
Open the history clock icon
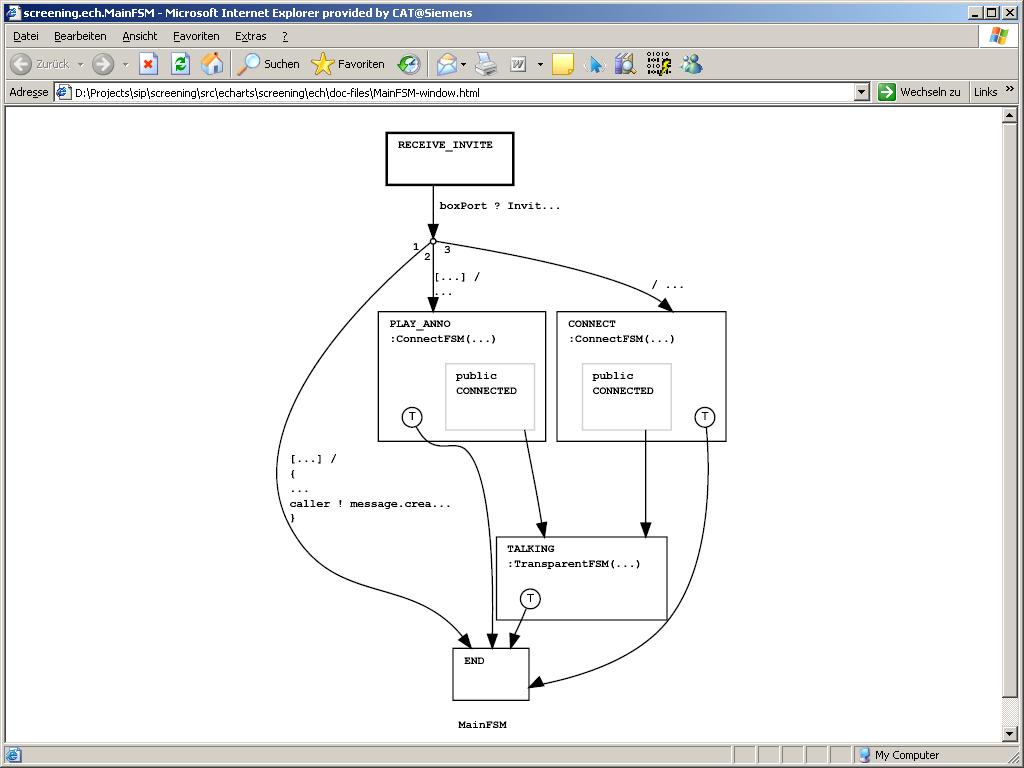click(409, 64)
